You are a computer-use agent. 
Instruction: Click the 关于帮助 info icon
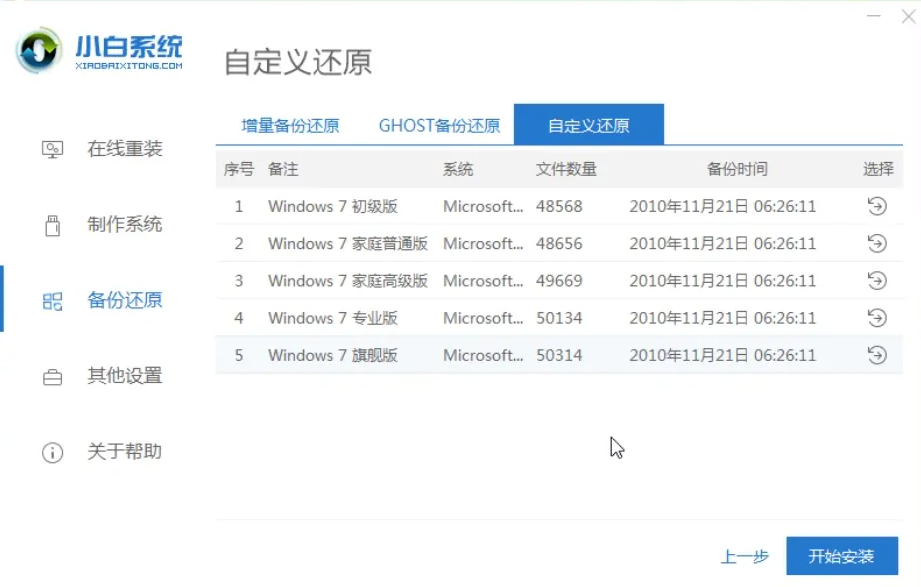click(x=52, y=453)
